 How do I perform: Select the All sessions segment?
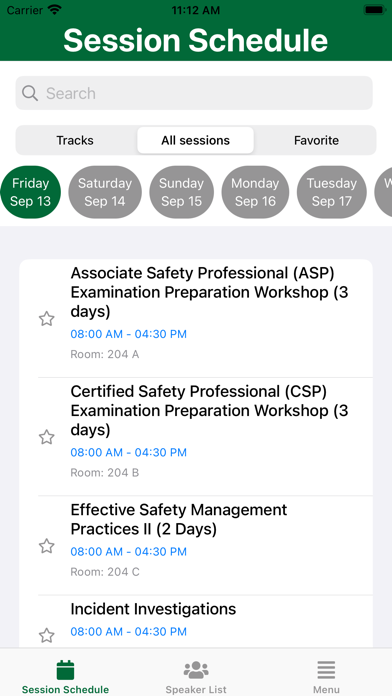click(195, 140)
